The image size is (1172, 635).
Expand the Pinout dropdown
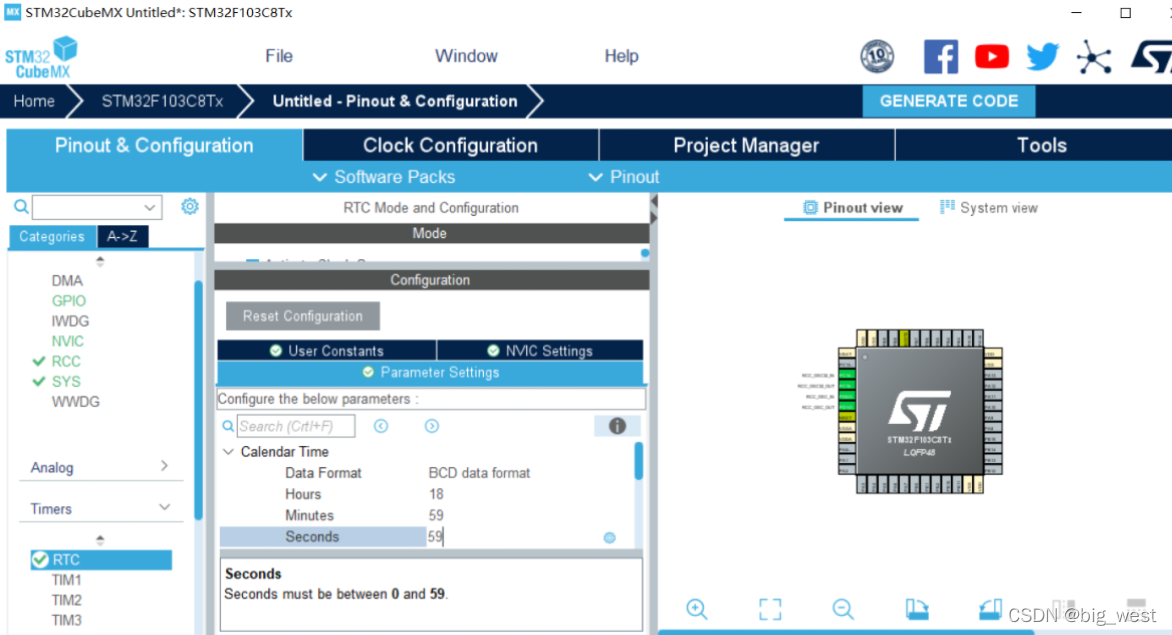pyautogui.click(x=624, y=177)
